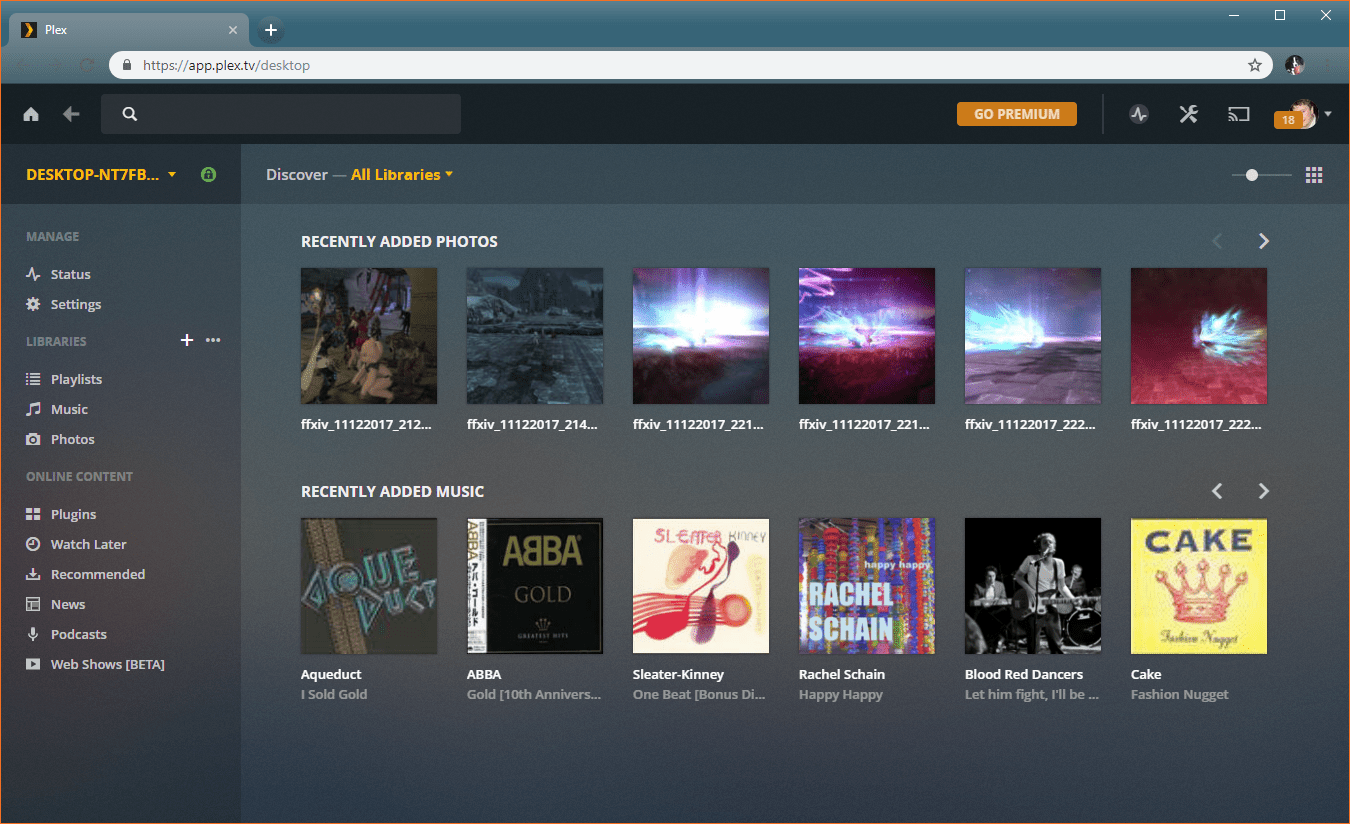Open the wrench and screwdriver settings icon

(1188, 114)
